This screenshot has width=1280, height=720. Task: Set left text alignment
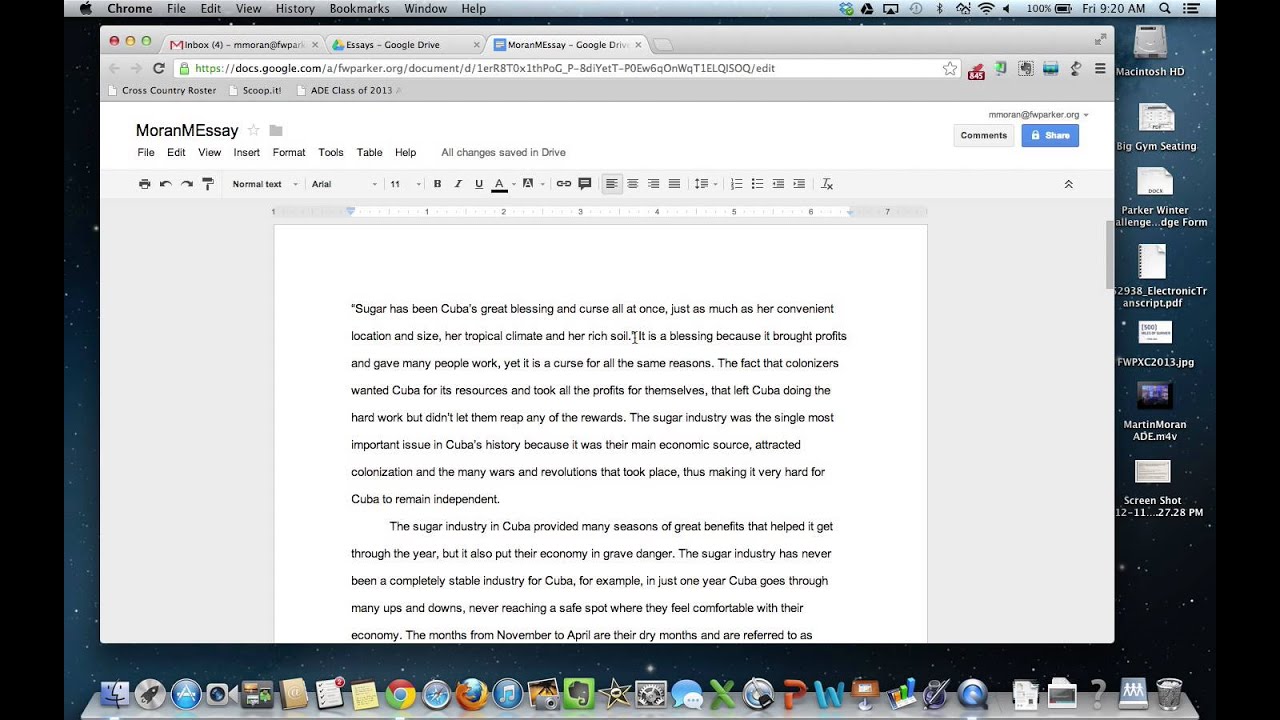(x=612, y=184)
